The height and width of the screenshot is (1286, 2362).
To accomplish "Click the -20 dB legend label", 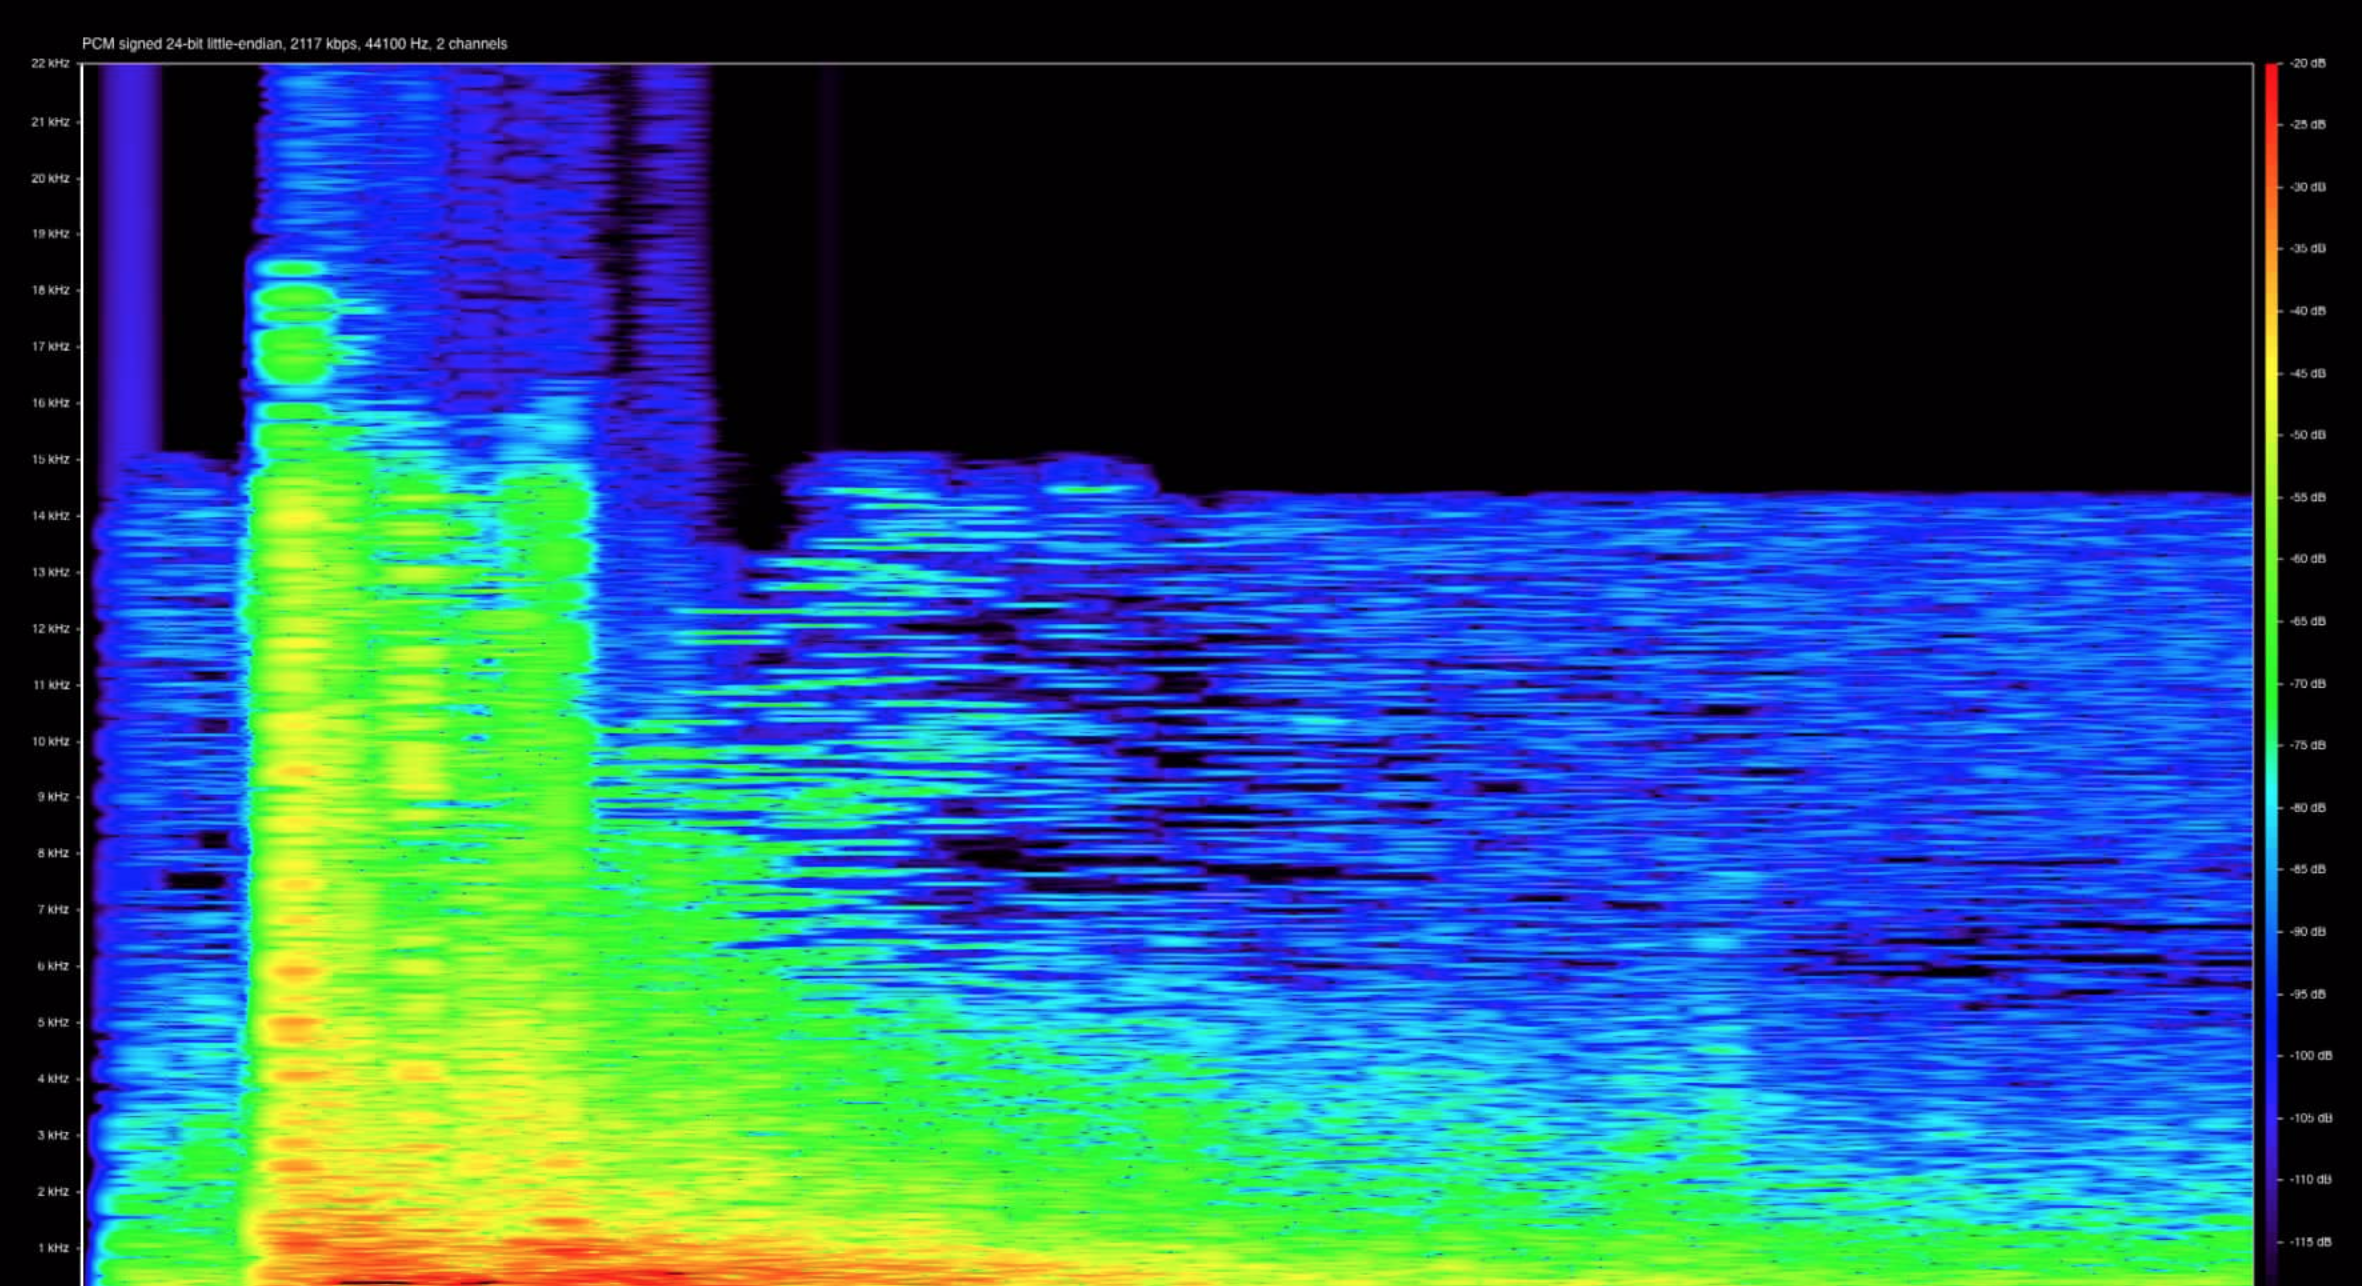I will tap(2307, 63).
